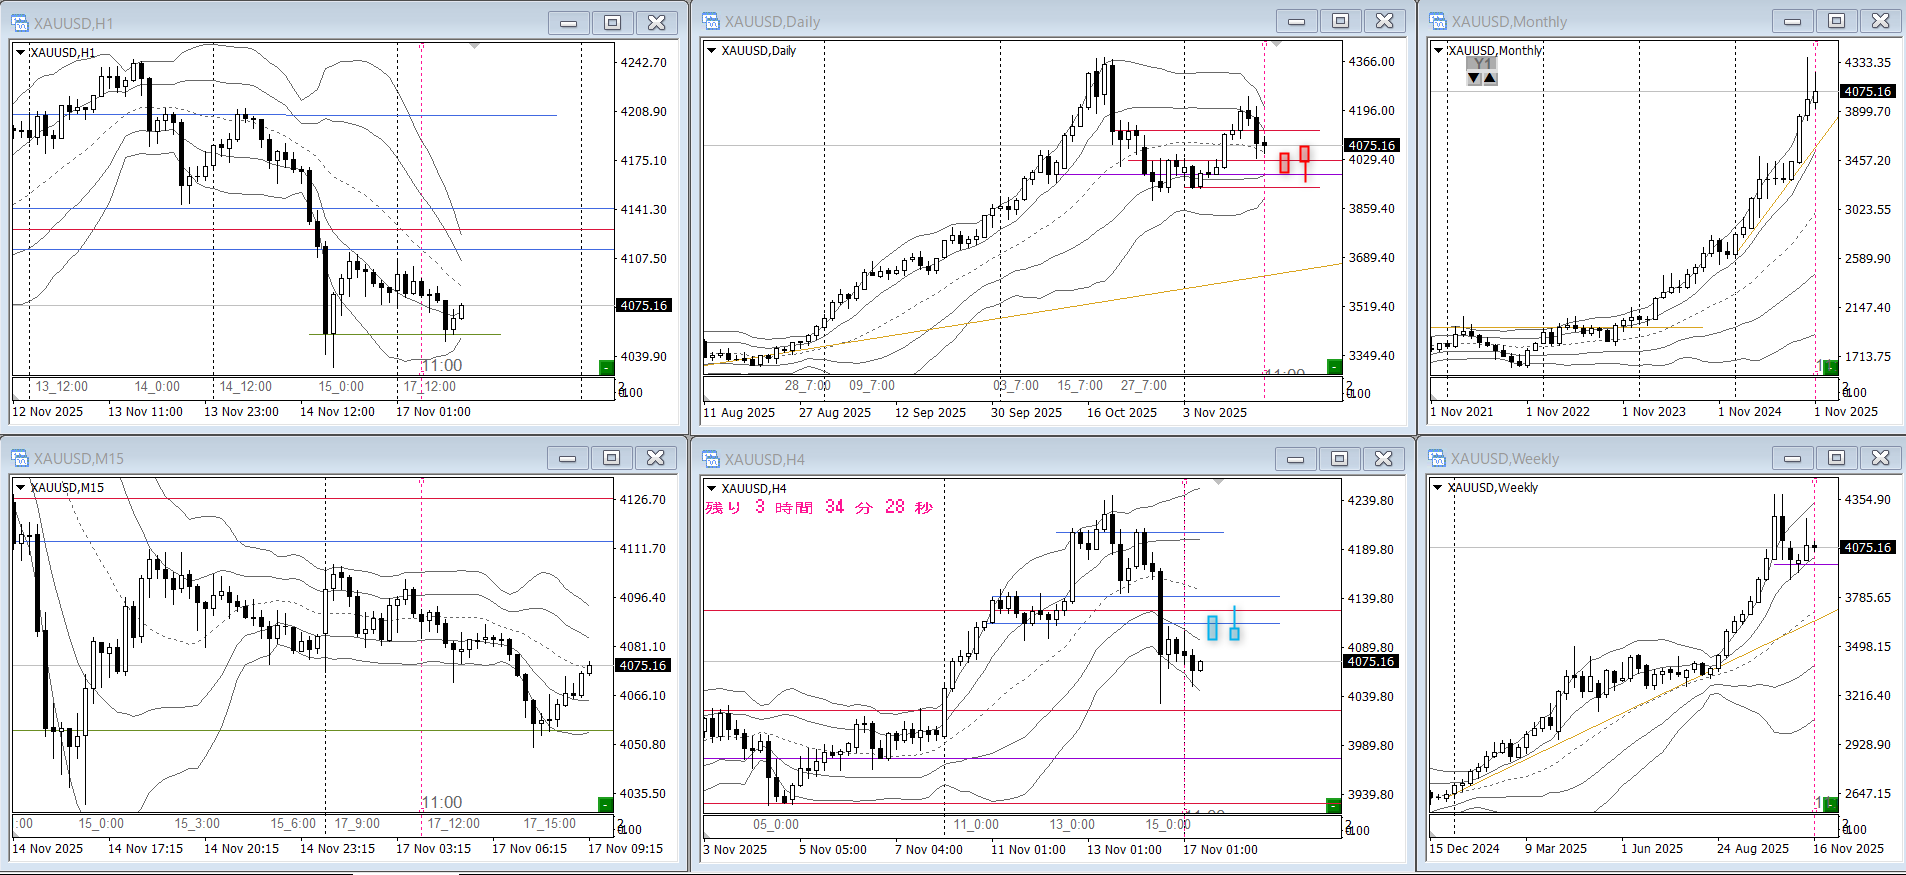The height and width of the screenshot is (875, 1906).
Task: Toggle green minus square on Daily chart
Action: click(1334, 367)
